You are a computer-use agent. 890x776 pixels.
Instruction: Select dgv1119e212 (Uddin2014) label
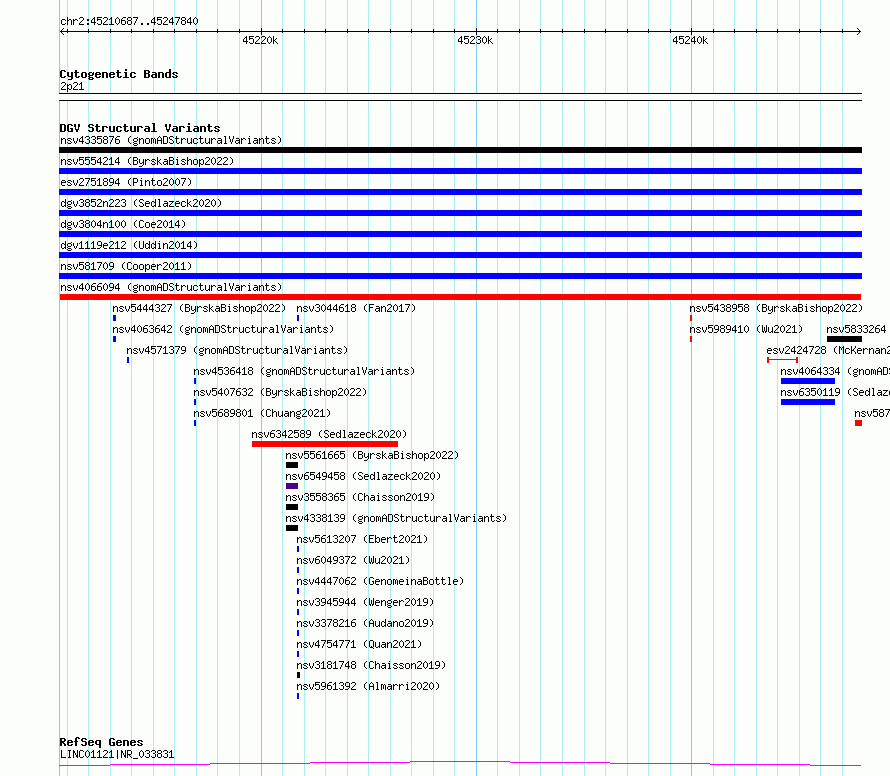click(129, 245)
